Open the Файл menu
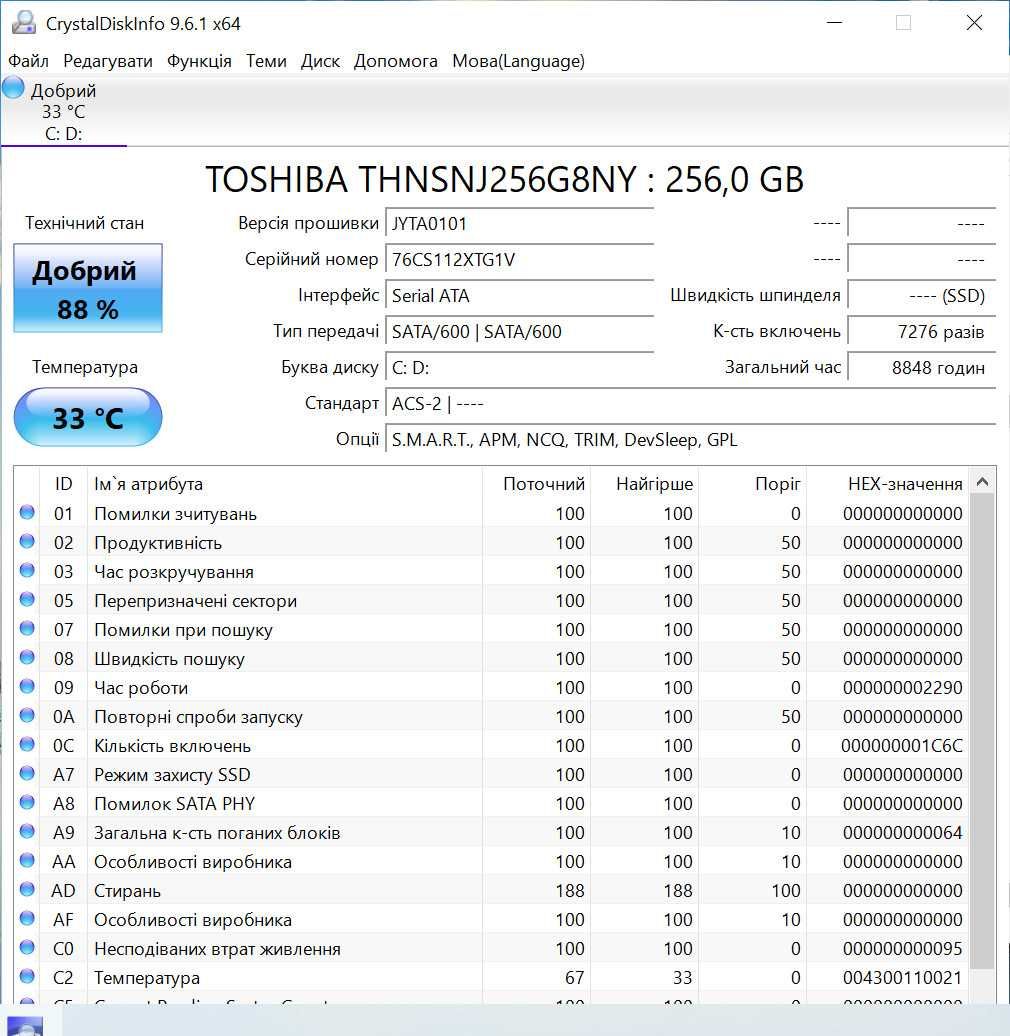The width and height of the screenshot is (1010, 1036). coord(28,61)
